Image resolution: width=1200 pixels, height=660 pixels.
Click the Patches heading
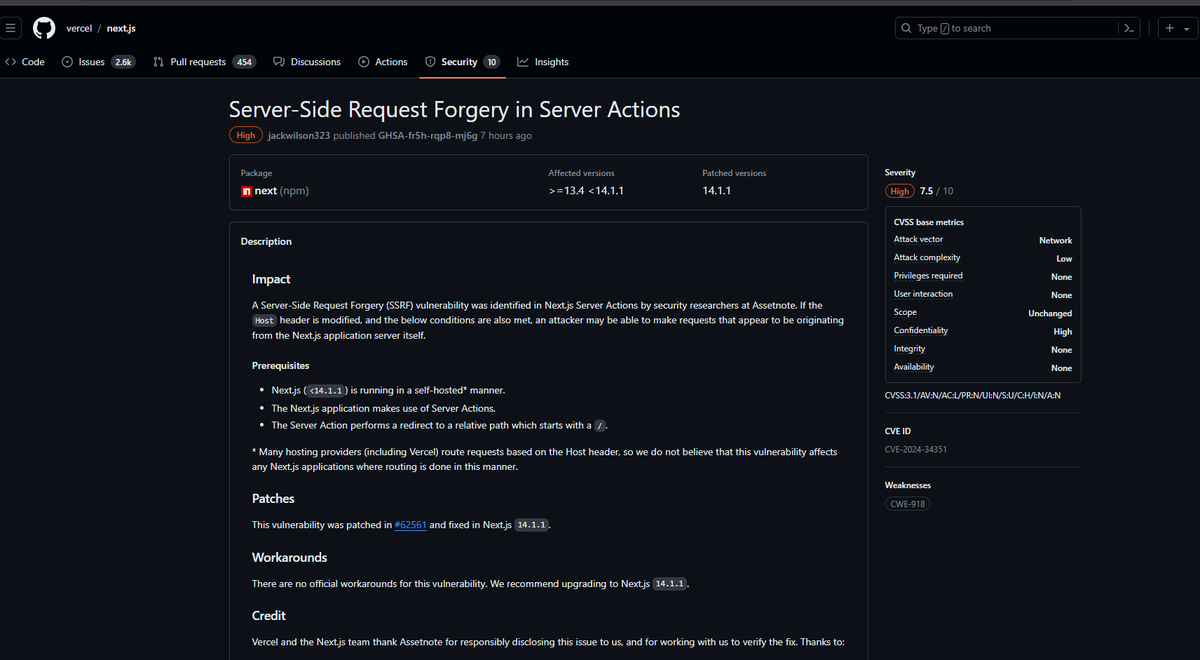pyautogui.click(x=273, y=498)
